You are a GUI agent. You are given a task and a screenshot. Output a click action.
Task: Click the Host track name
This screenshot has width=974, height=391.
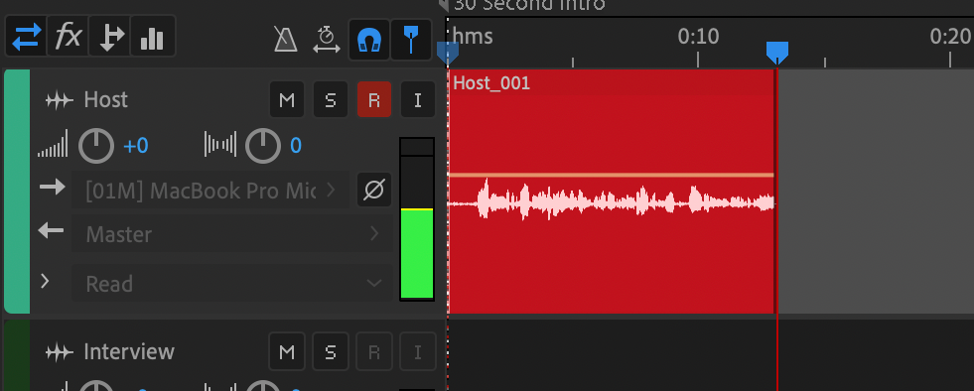coord(106,99)
